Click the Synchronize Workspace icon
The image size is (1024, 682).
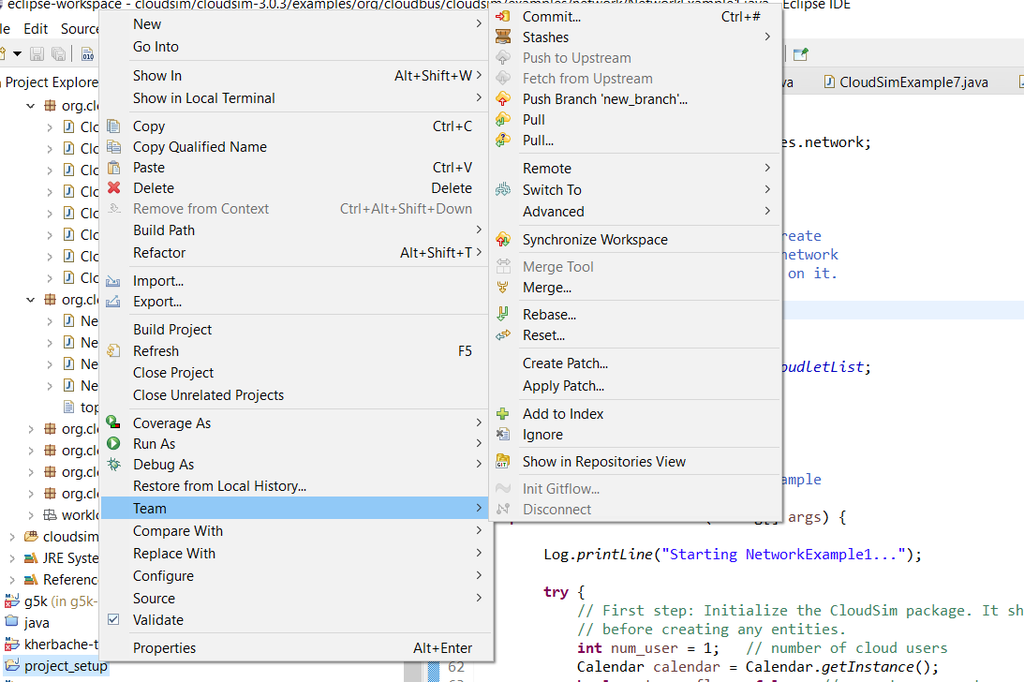point(503,239)
